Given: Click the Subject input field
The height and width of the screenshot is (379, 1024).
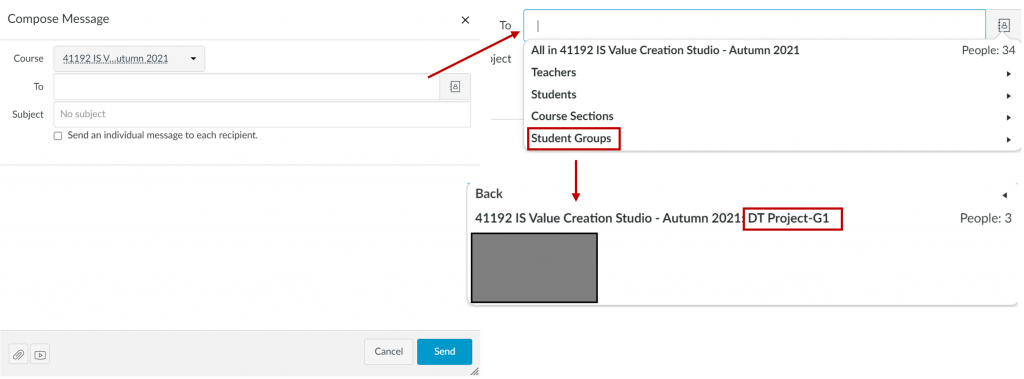Looking at the screenshot, I should coord(262,114).
